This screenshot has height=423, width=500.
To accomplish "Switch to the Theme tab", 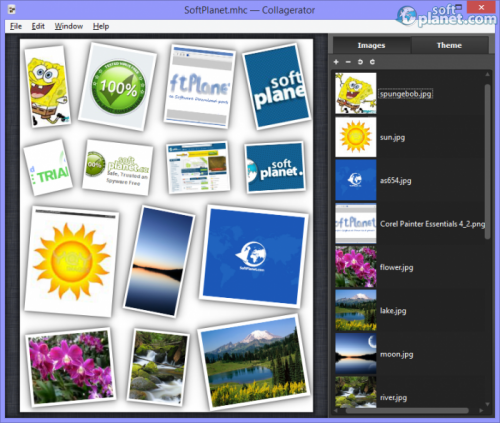I will [x=449, y=45].
